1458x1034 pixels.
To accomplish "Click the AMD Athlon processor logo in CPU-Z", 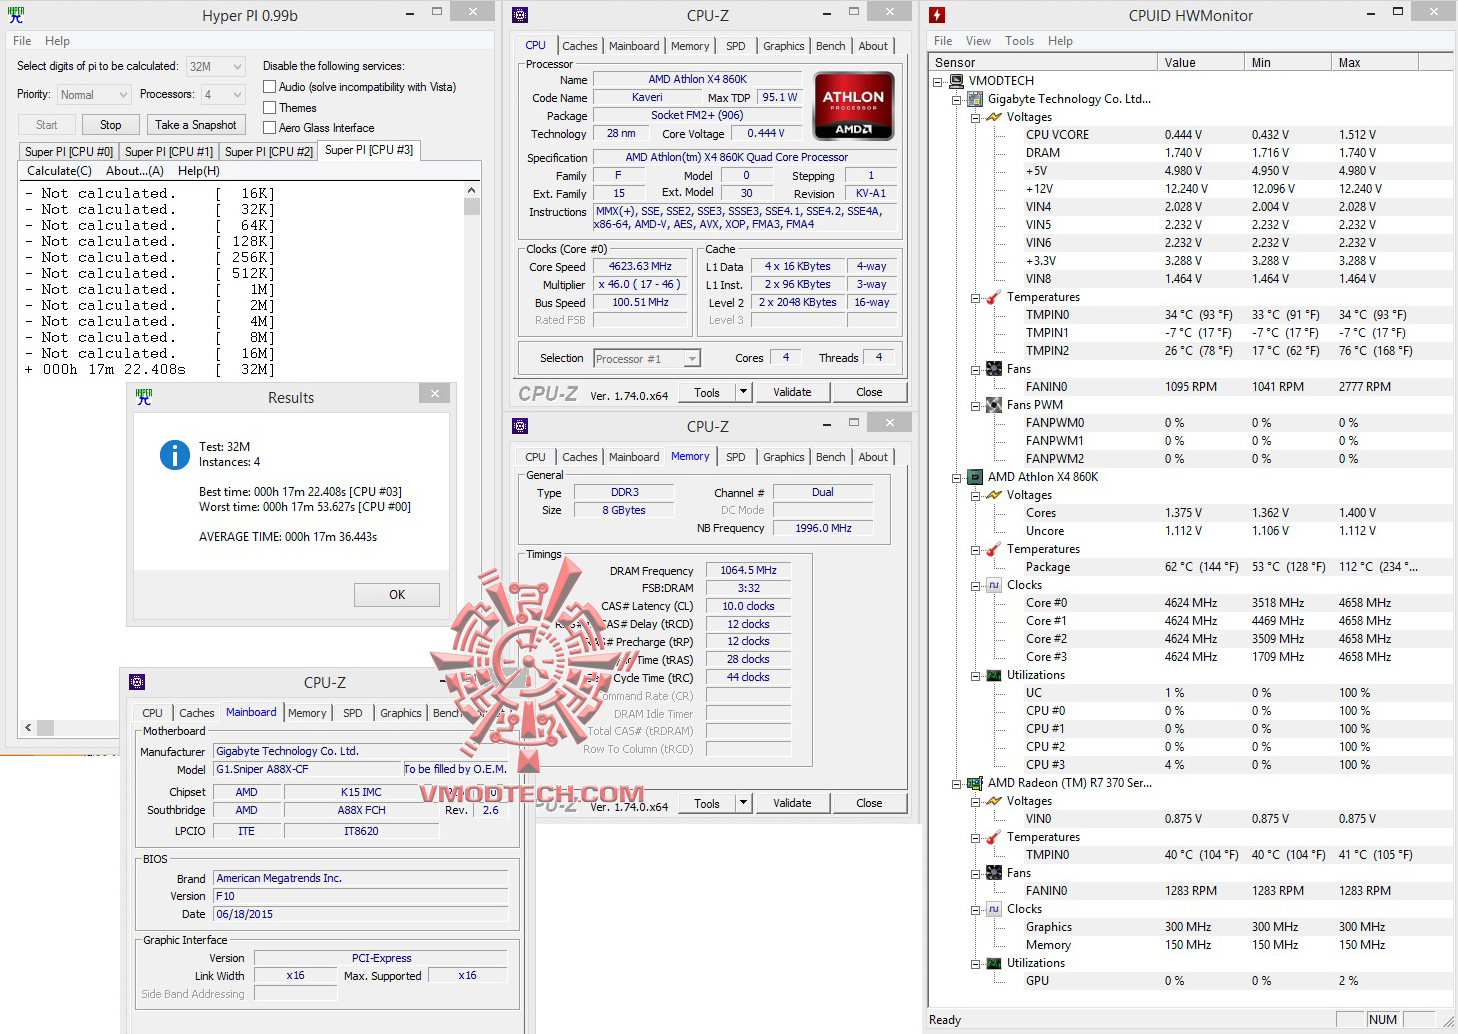I will point(853,105).
